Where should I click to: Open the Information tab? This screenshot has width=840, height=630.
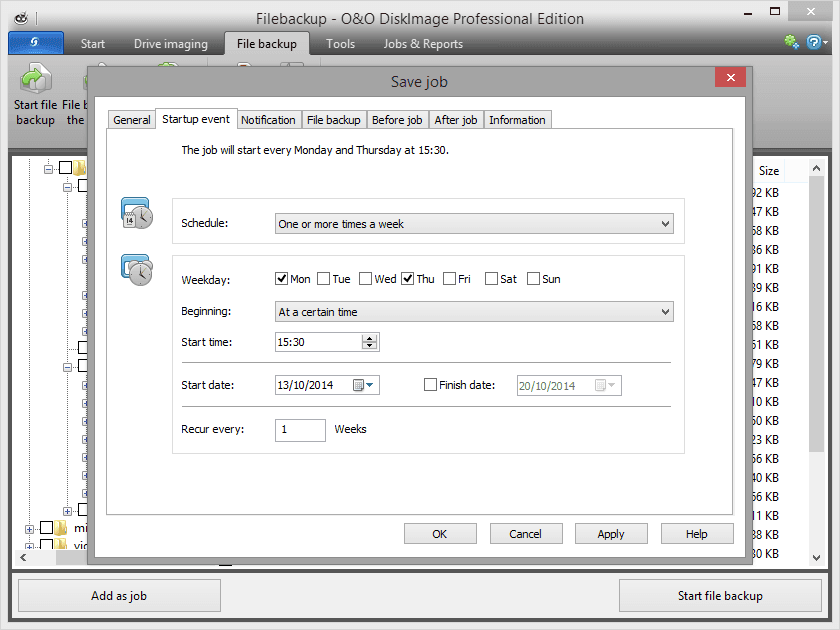517,120
